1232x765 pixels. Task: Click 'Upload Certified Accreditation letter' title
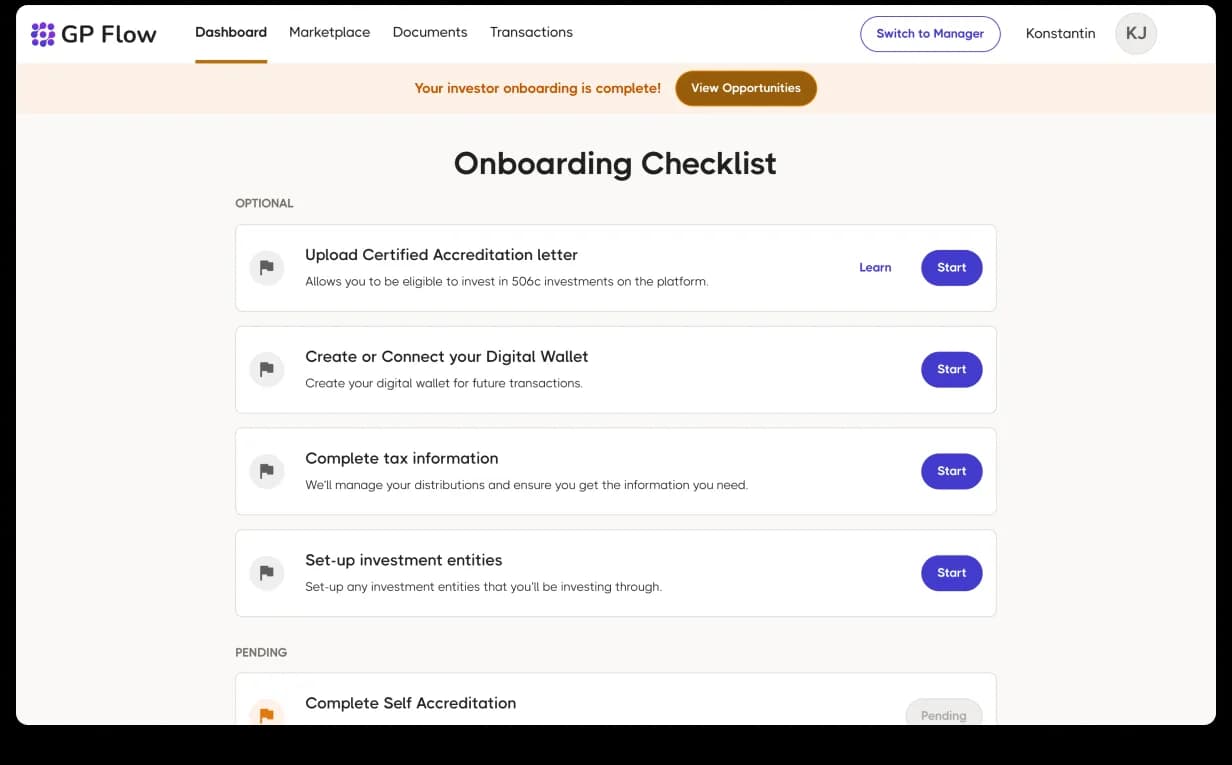click(x=441, y=255)
